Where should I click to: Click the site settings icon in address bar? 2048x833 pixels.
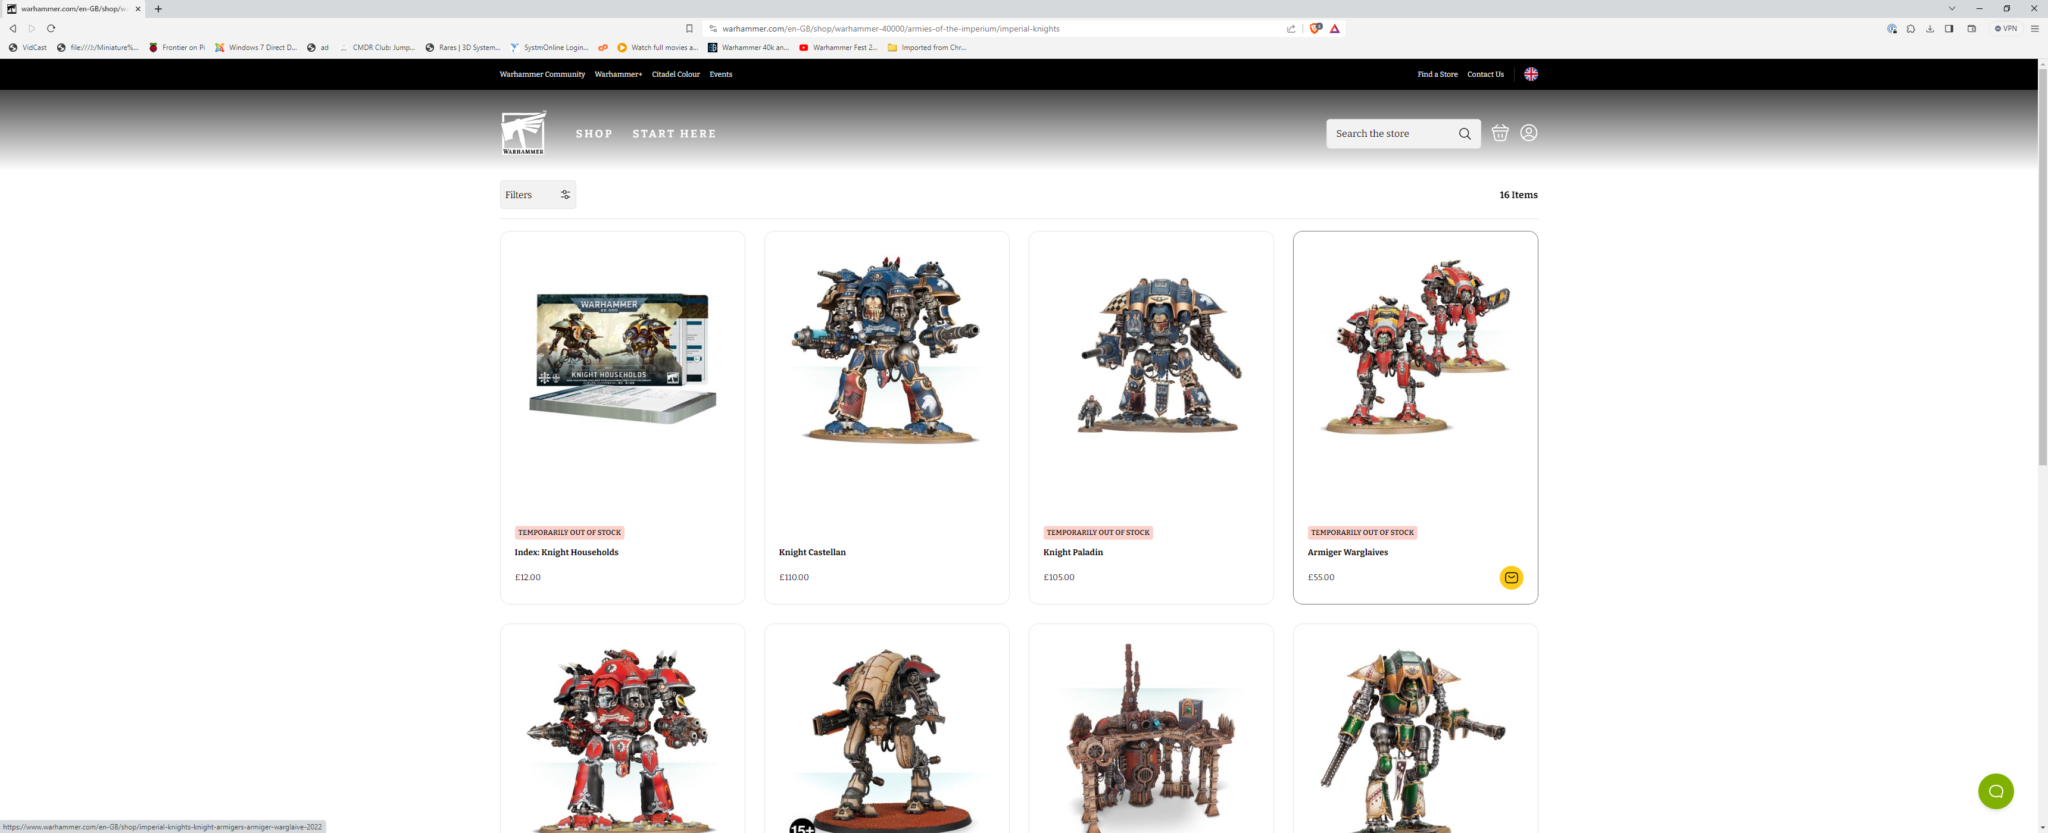click(x=713, y=28)
